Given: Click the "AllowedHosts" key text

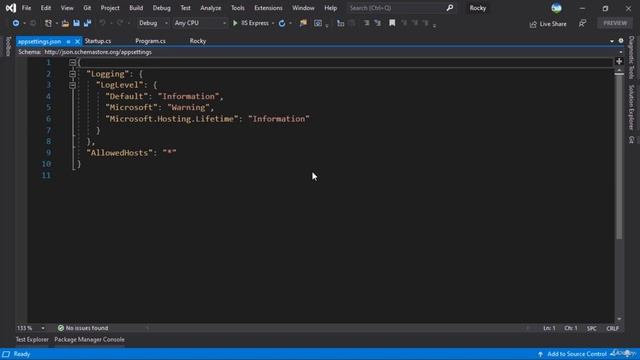Looking at the screenshot, I should pos(120,153).
